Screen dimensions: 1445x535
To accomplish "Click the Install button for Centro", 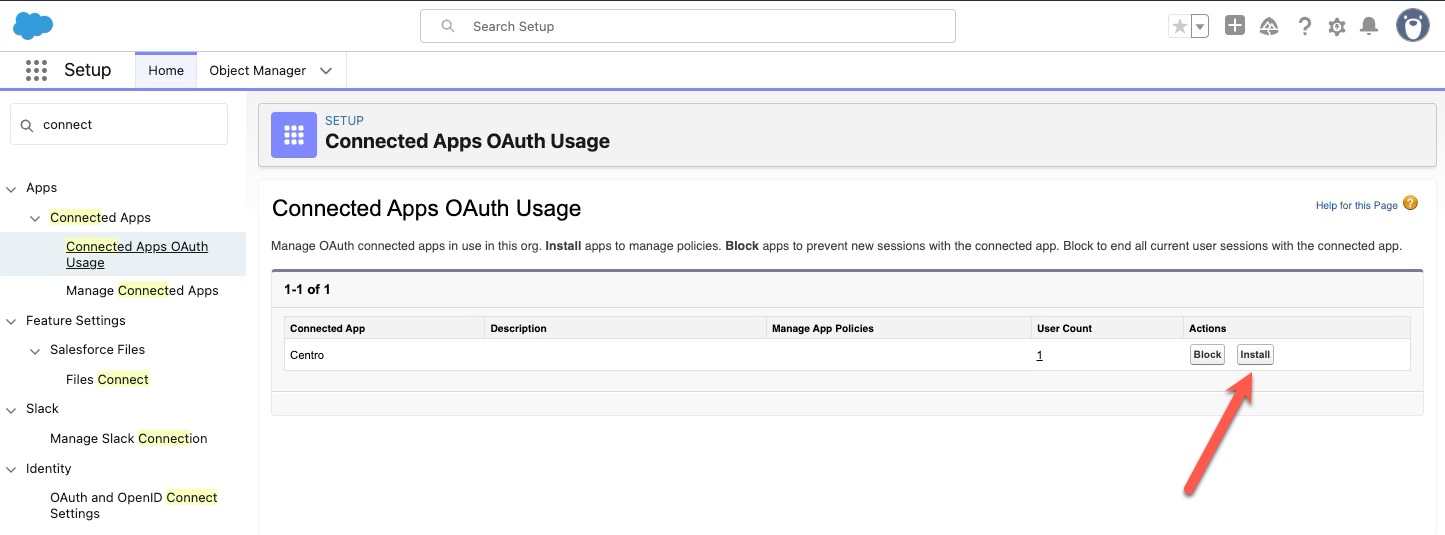I will [x=1255, y=355].
